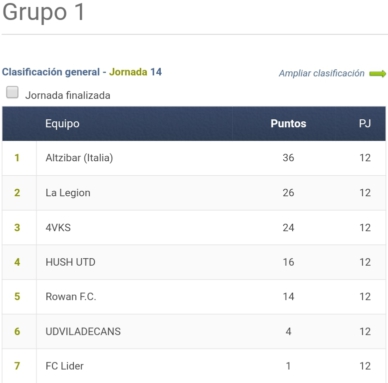Open Rowan F.C. team details
Screen dimensions: 388x383
pos(71,297)
